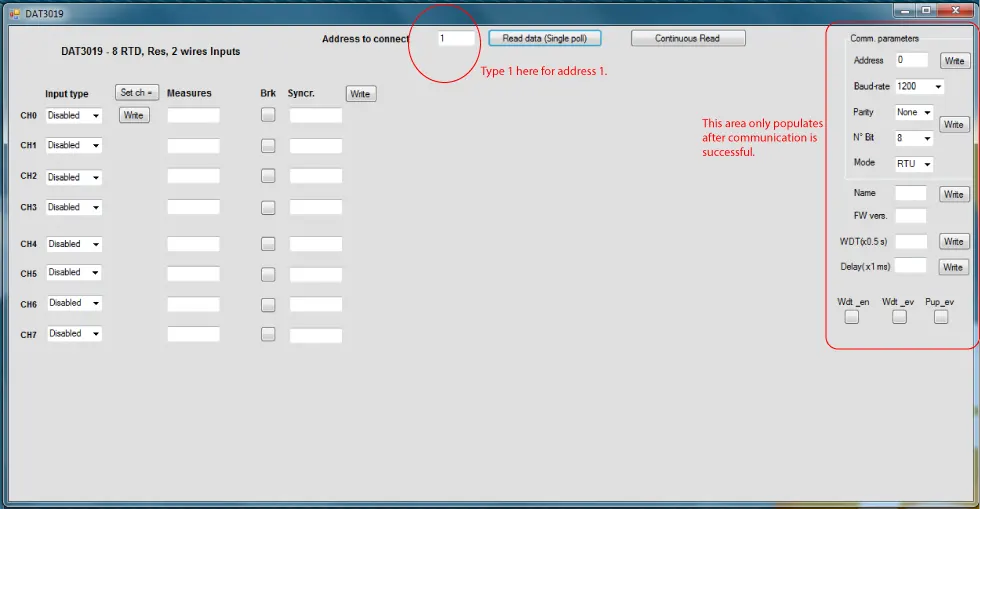Click Write next to Delay(x1 ms)
Image resolution: width=1000 pixels, height=600 pixels.
coord(953,267)
